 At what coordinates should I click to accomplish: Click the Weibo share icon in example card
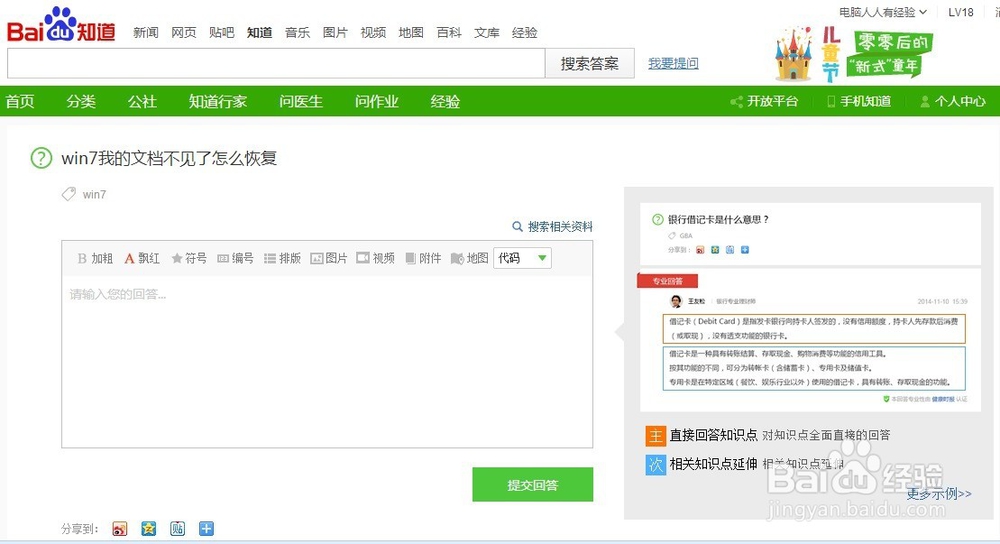[700, 250]
